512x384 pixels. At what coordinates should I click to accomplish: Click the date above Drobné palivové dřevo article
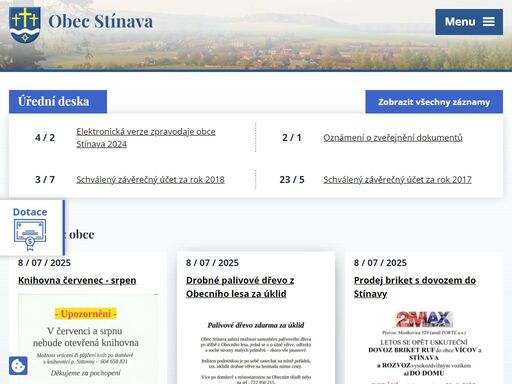point(212,263)
